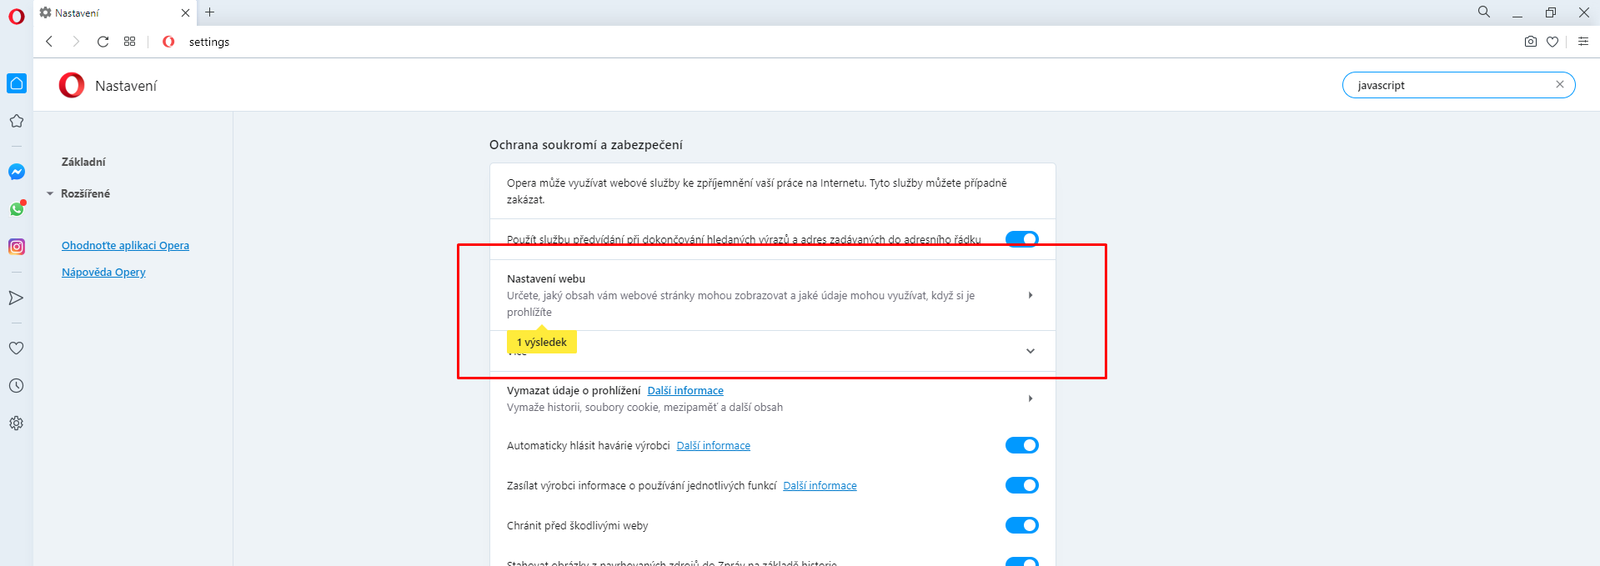The width and height of the screenshot is (1600, 566).
Task: Open Instagram sidebar panel
Action: click(17, 246)
